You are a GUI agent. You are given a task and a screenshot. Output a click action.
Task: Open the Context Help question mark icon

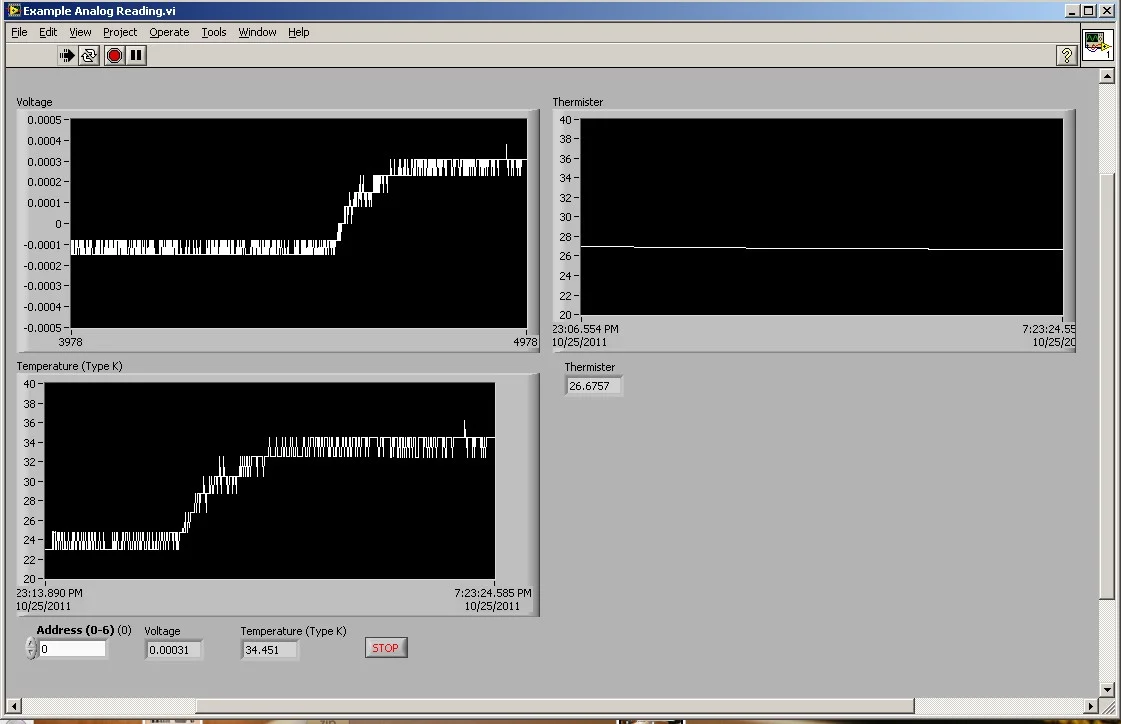(x=1067, y=55)
